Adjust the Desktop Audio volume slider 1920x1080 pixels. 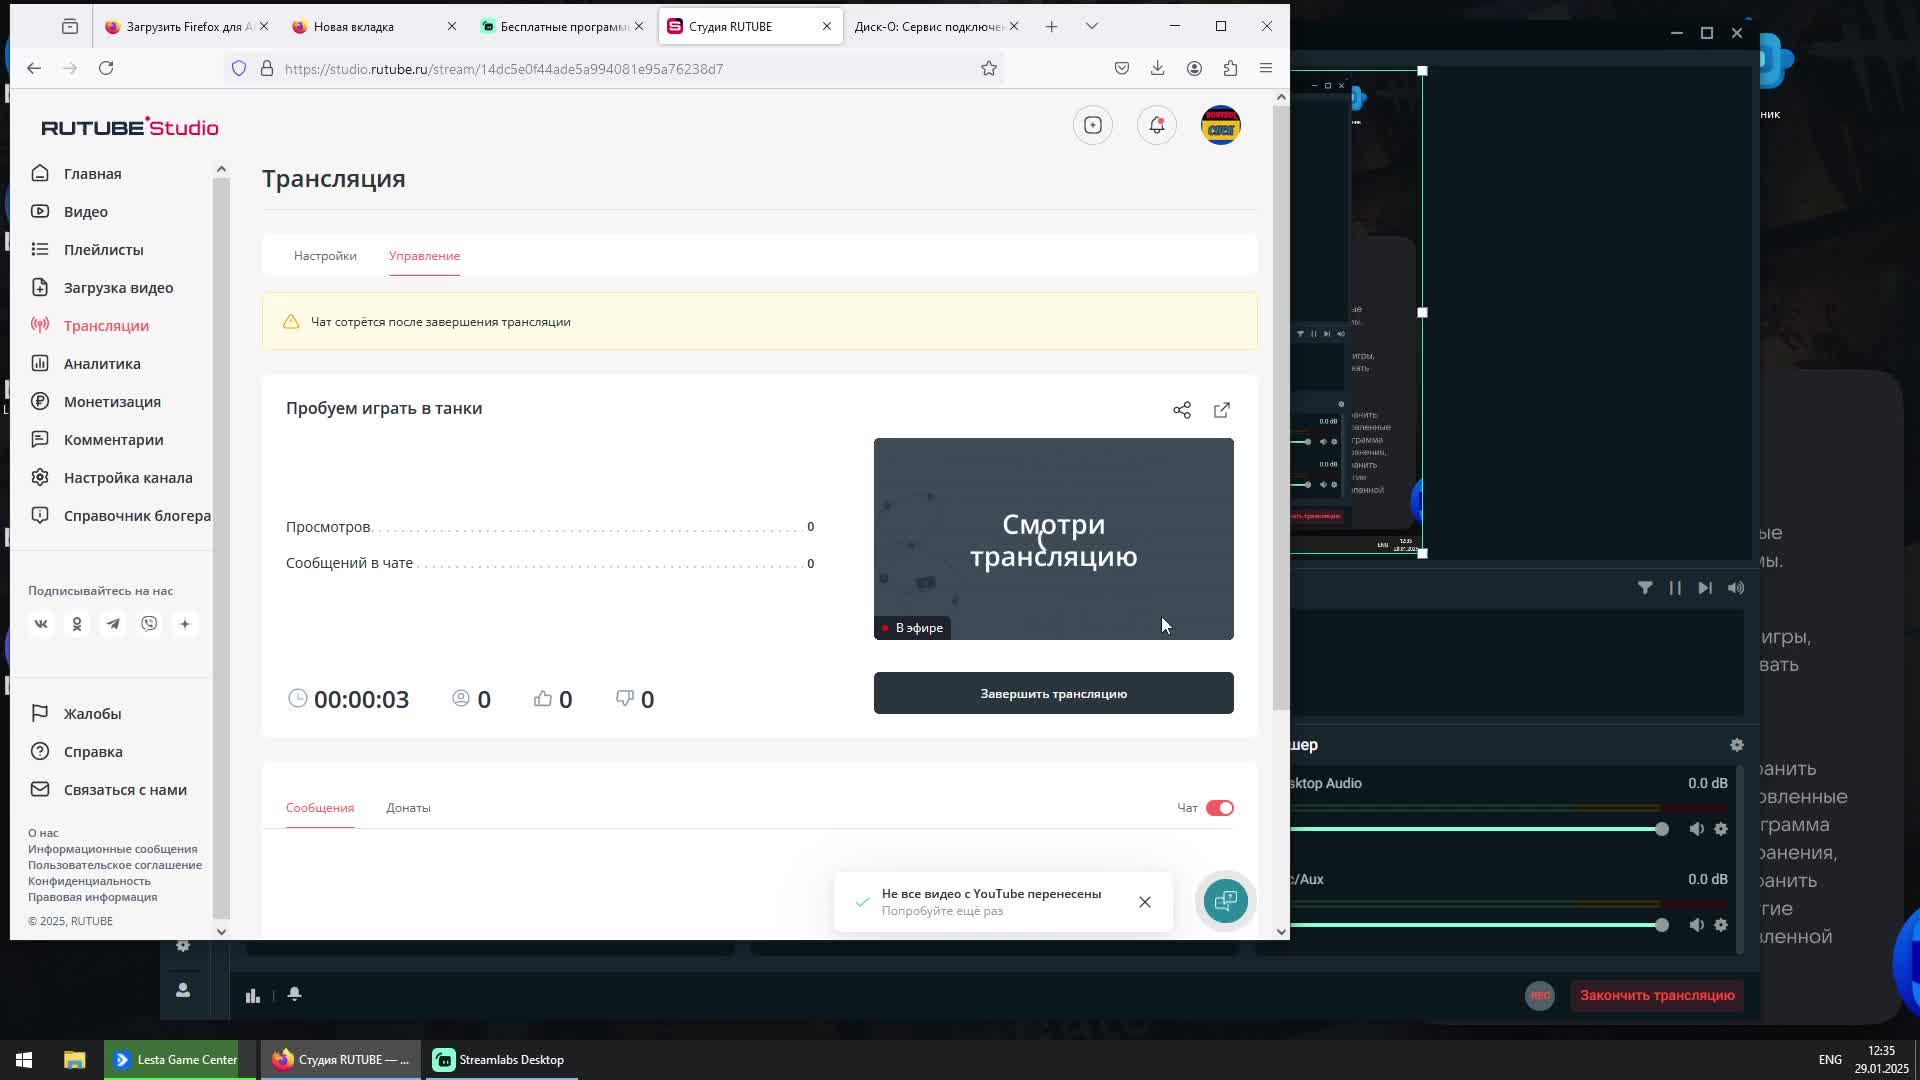point(1661,829)
